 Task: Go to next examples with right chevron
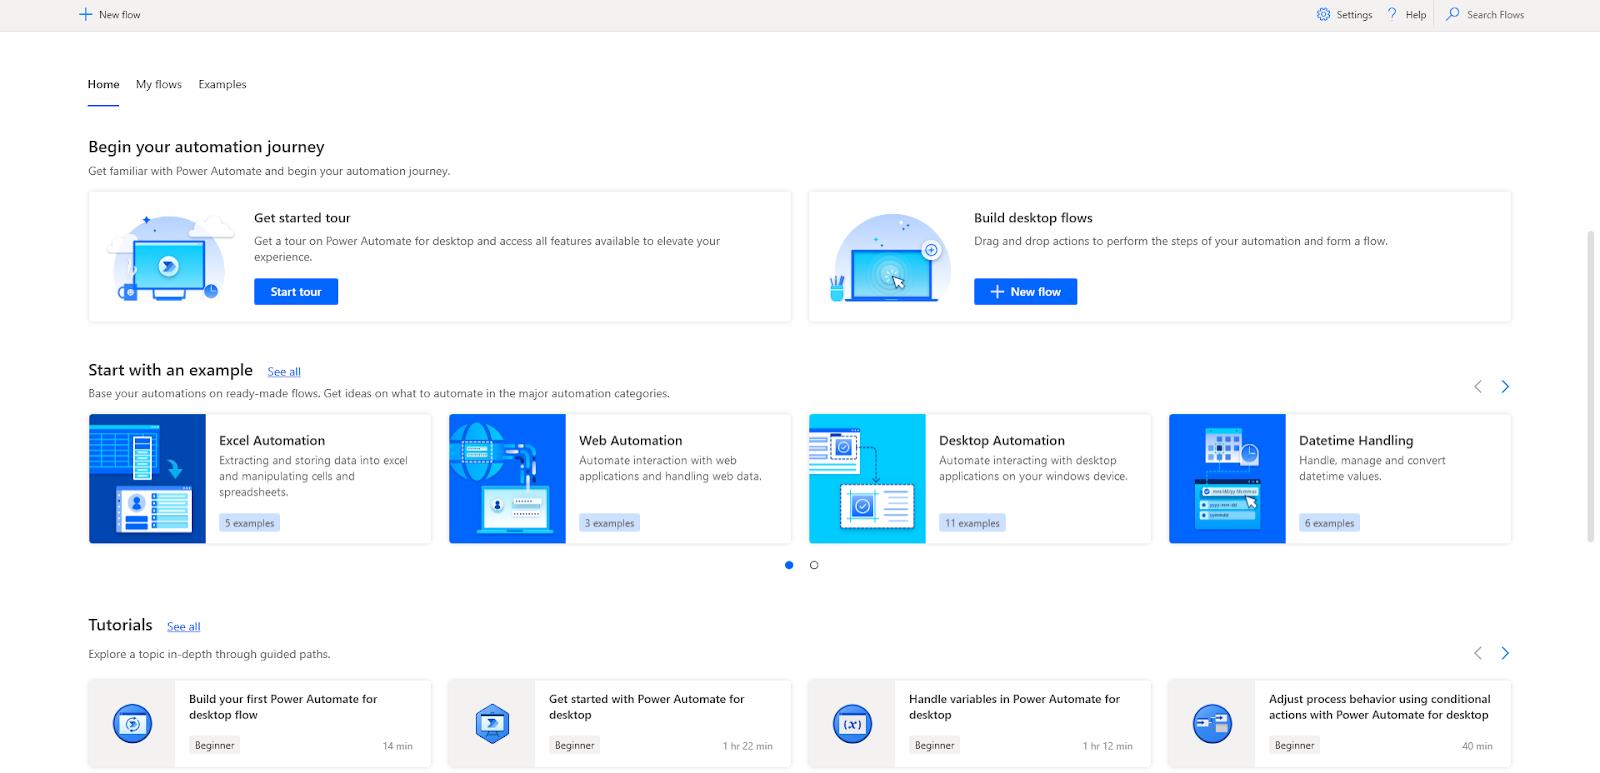pyautogui.click(x=1505, y=387)
